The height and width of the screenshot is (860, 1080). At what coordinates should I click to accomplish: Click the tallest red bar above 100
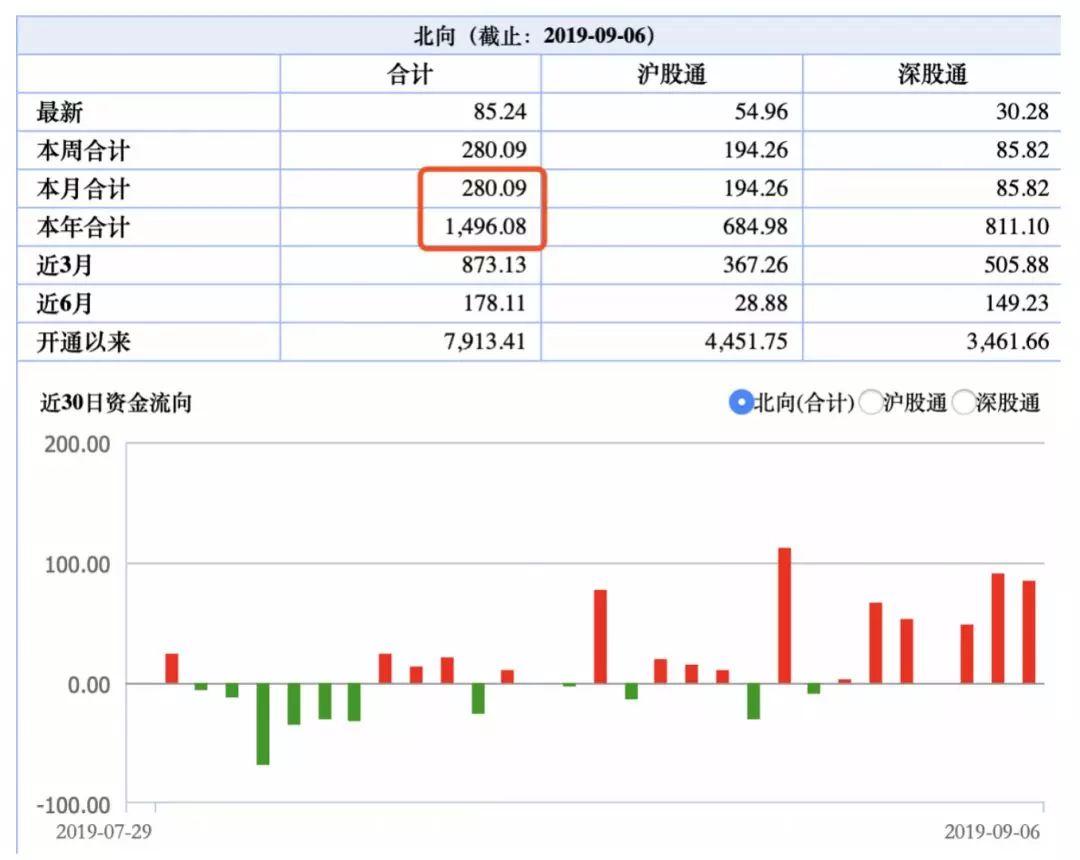pyautogui.click(x=785, y=616)
